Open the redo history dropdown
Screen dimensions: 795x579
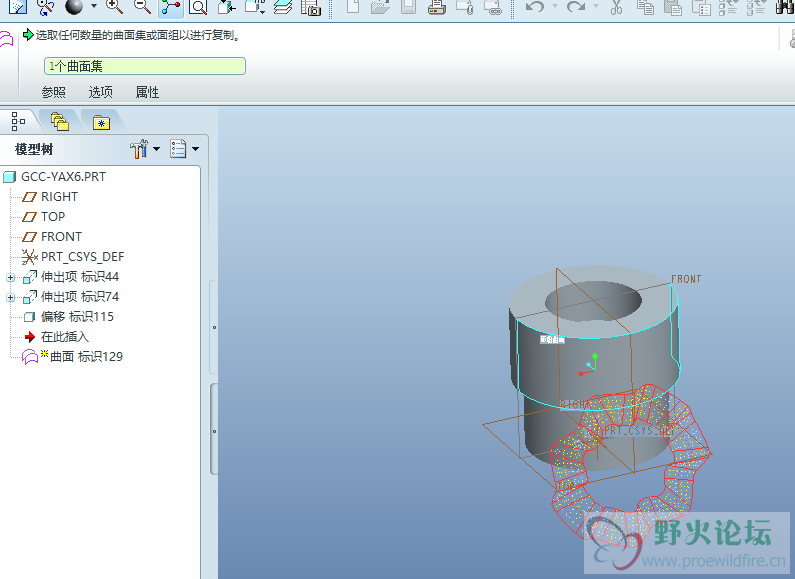(596, 6)
